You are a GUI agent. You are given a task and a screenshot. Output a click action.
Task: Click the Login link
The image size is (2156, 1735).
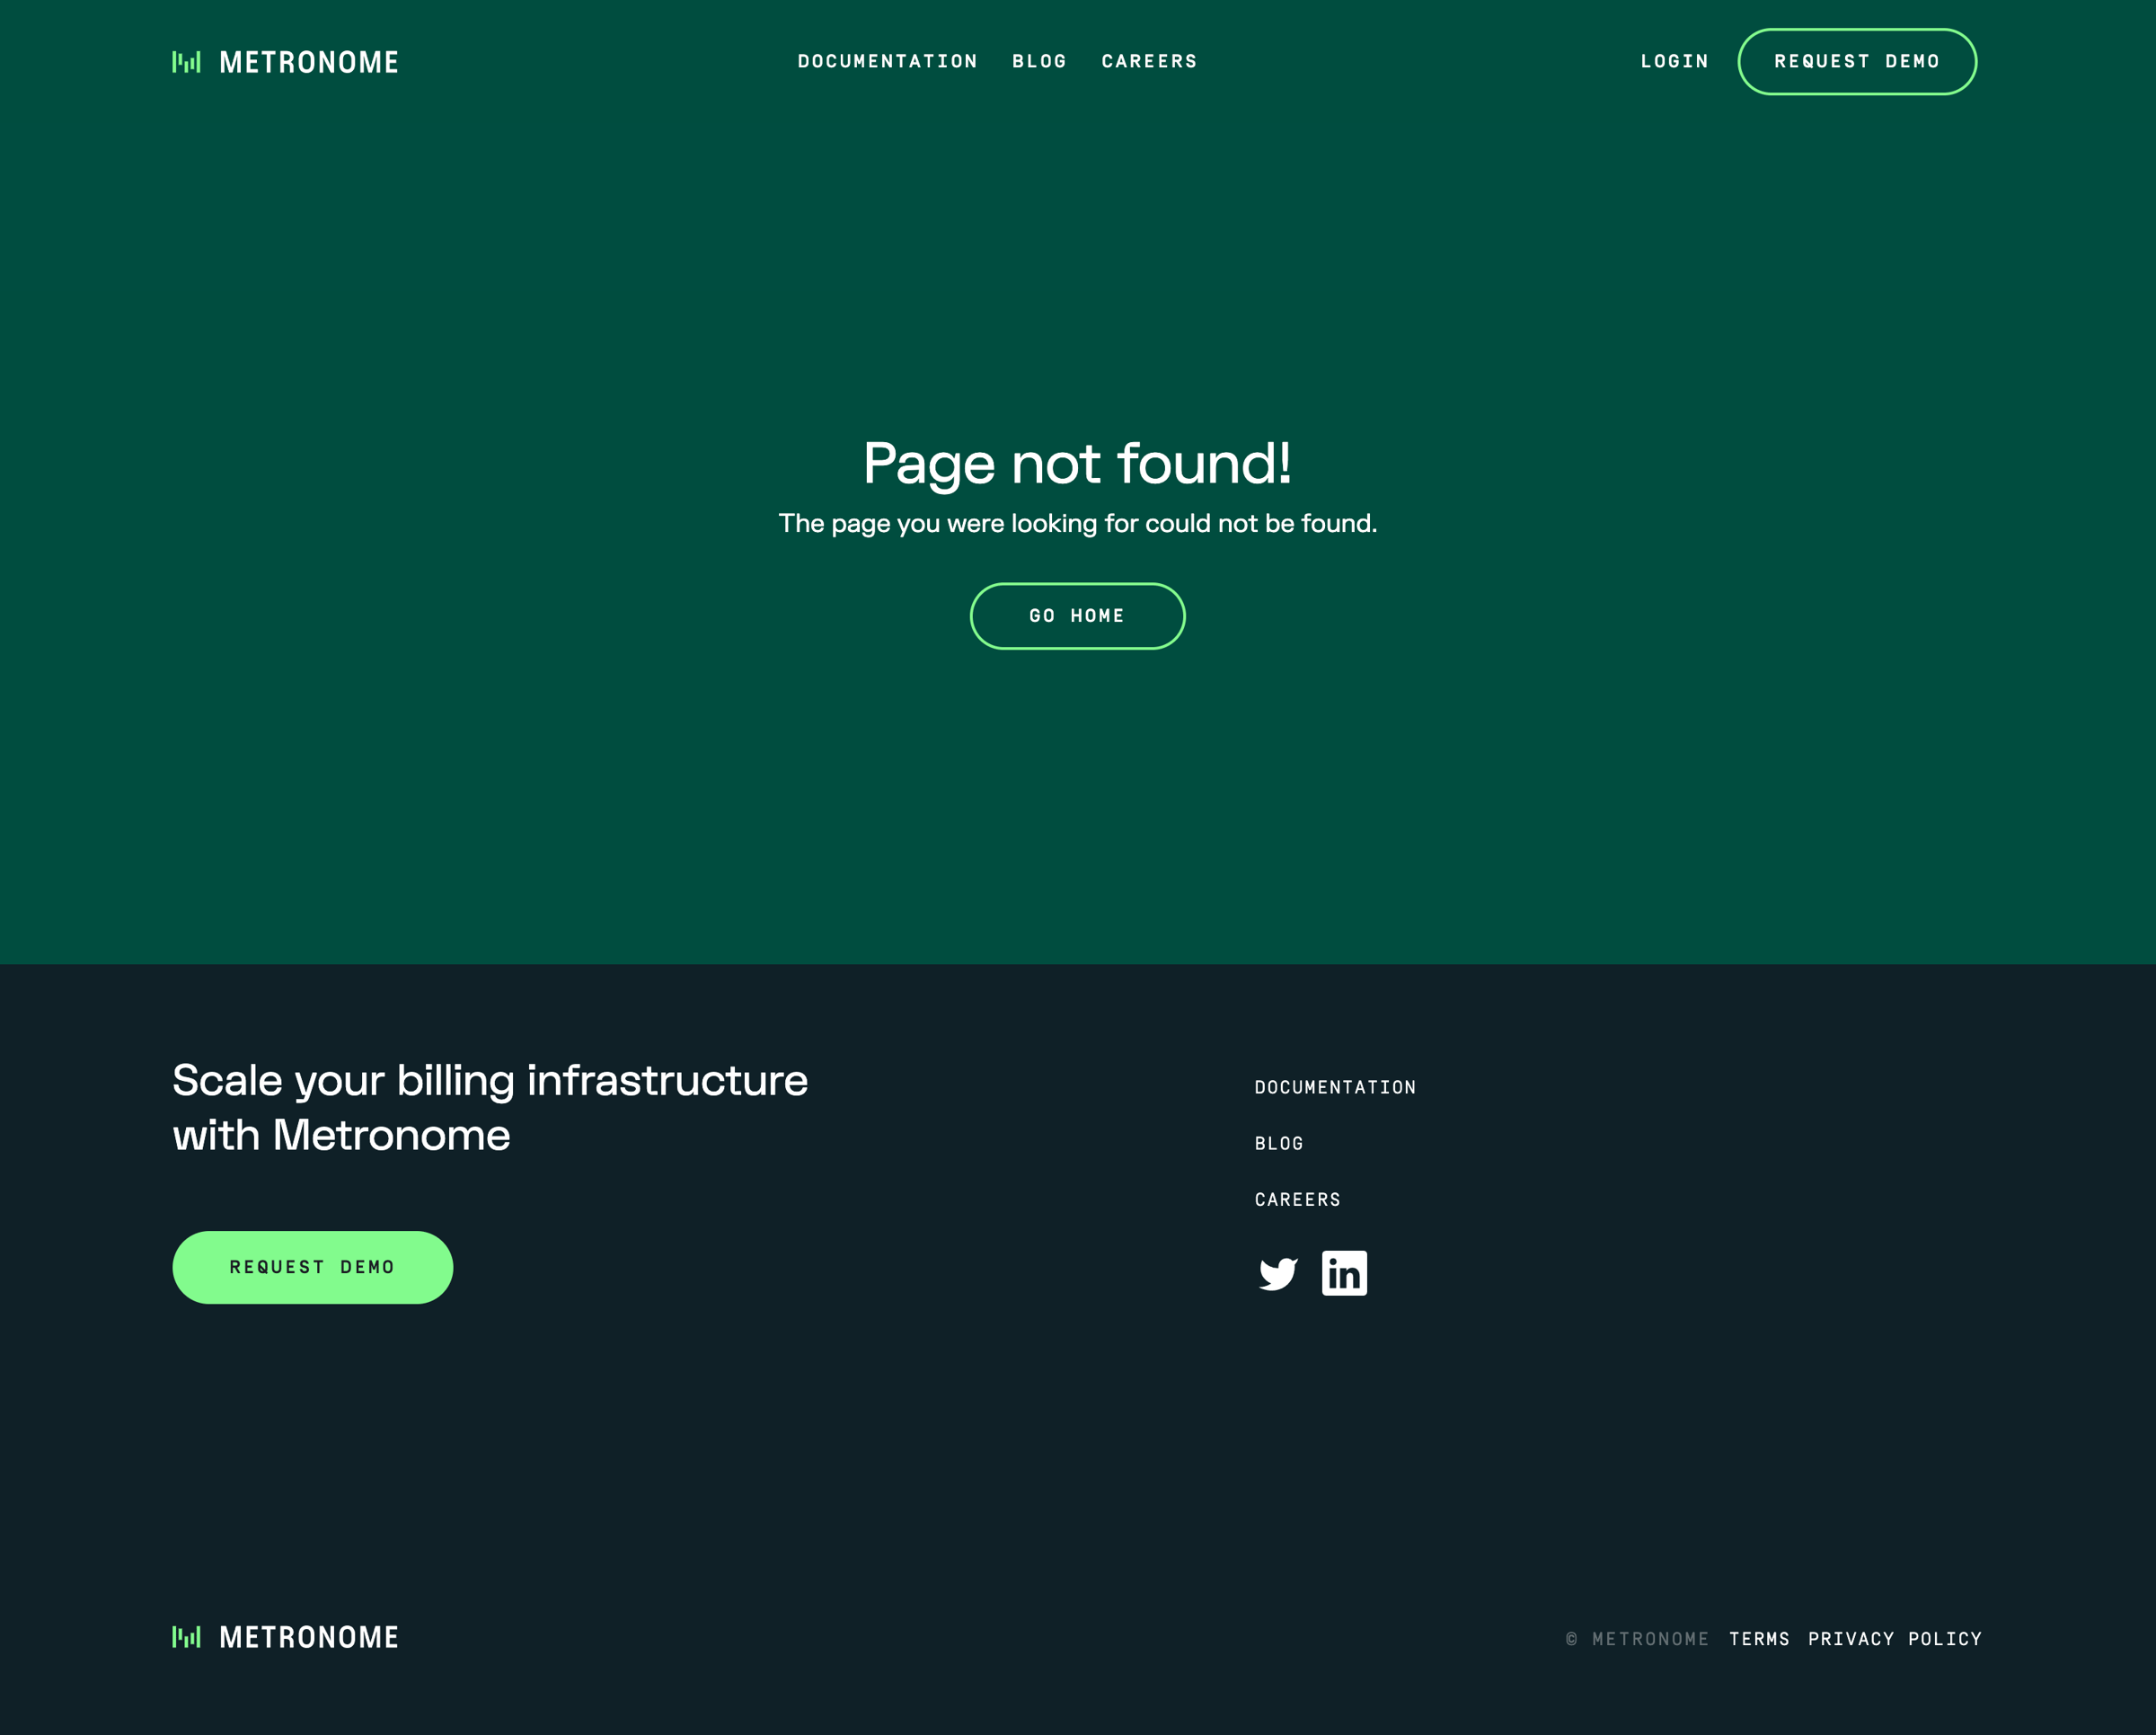point(1674,61)
